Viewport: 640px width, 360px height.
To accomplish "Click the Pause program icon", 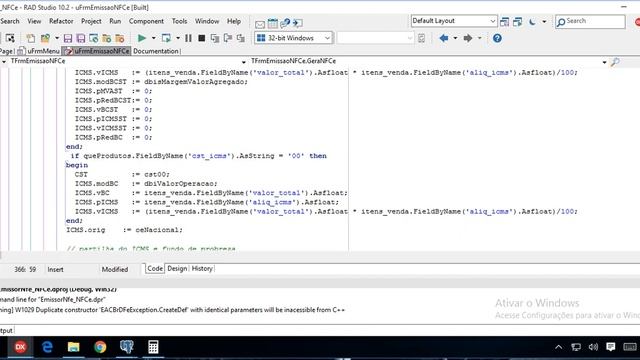I will (188, 38).
